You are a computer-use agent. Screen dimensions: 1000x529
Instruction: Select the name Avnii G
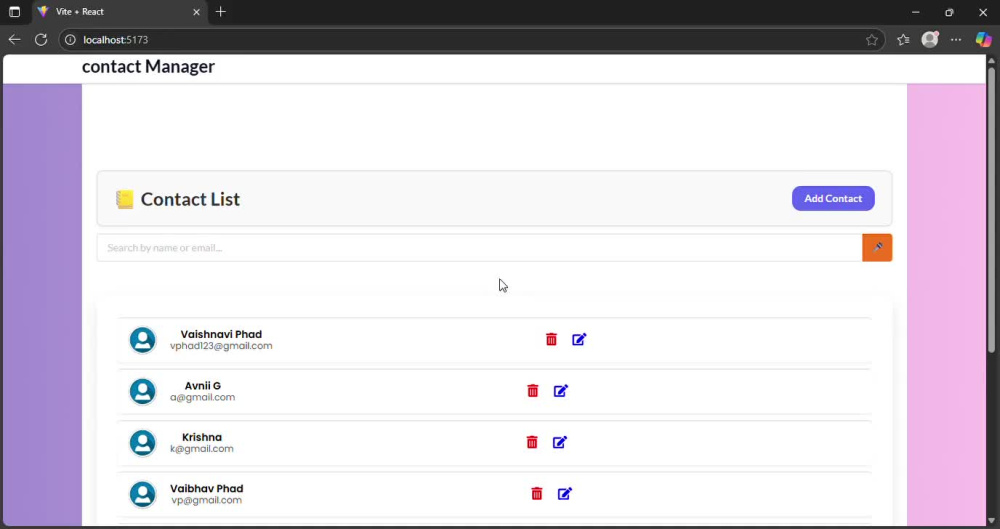(x=203, y=386)
